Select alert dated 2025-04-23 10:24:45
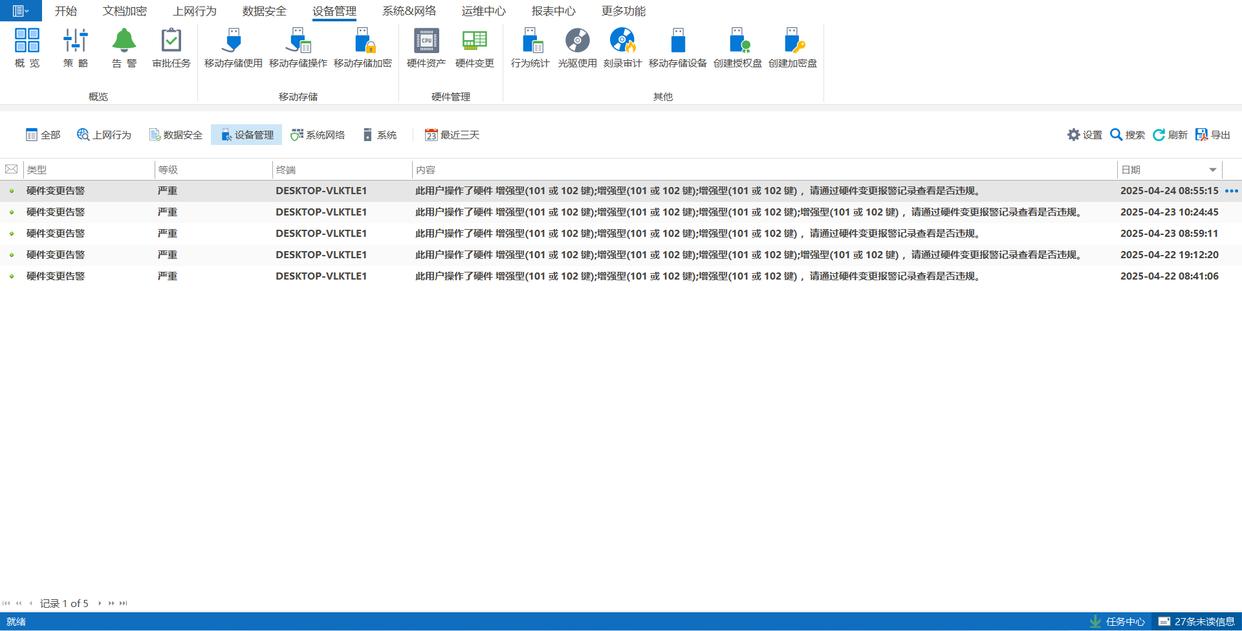The height and width of the screenshot is (631, 1242). pyautogui.click(x=621, y=212)
